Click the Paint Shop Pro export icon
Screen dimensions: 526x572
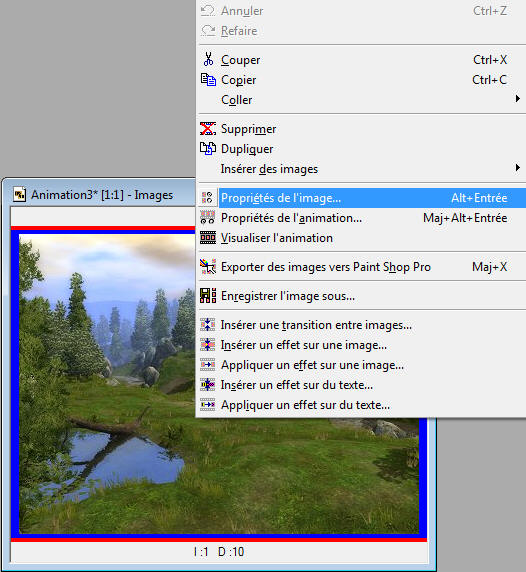(x=208, y=267)
